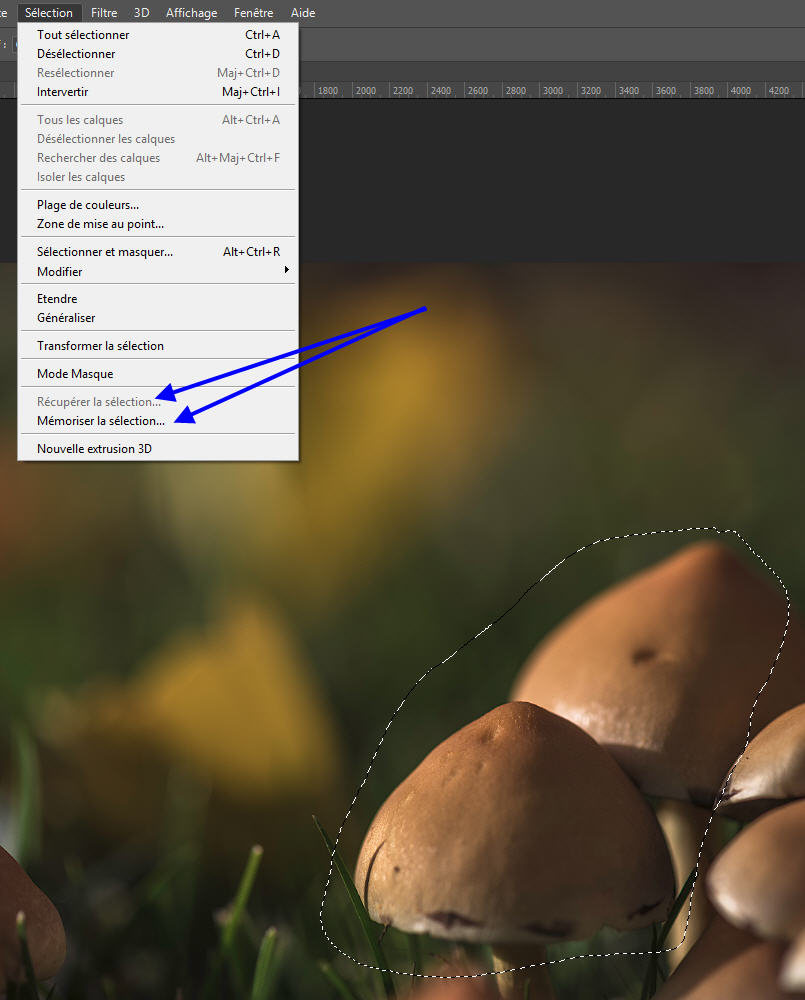
Task: Choose Tout sélectionner from the menu
Action: (83, 35)
